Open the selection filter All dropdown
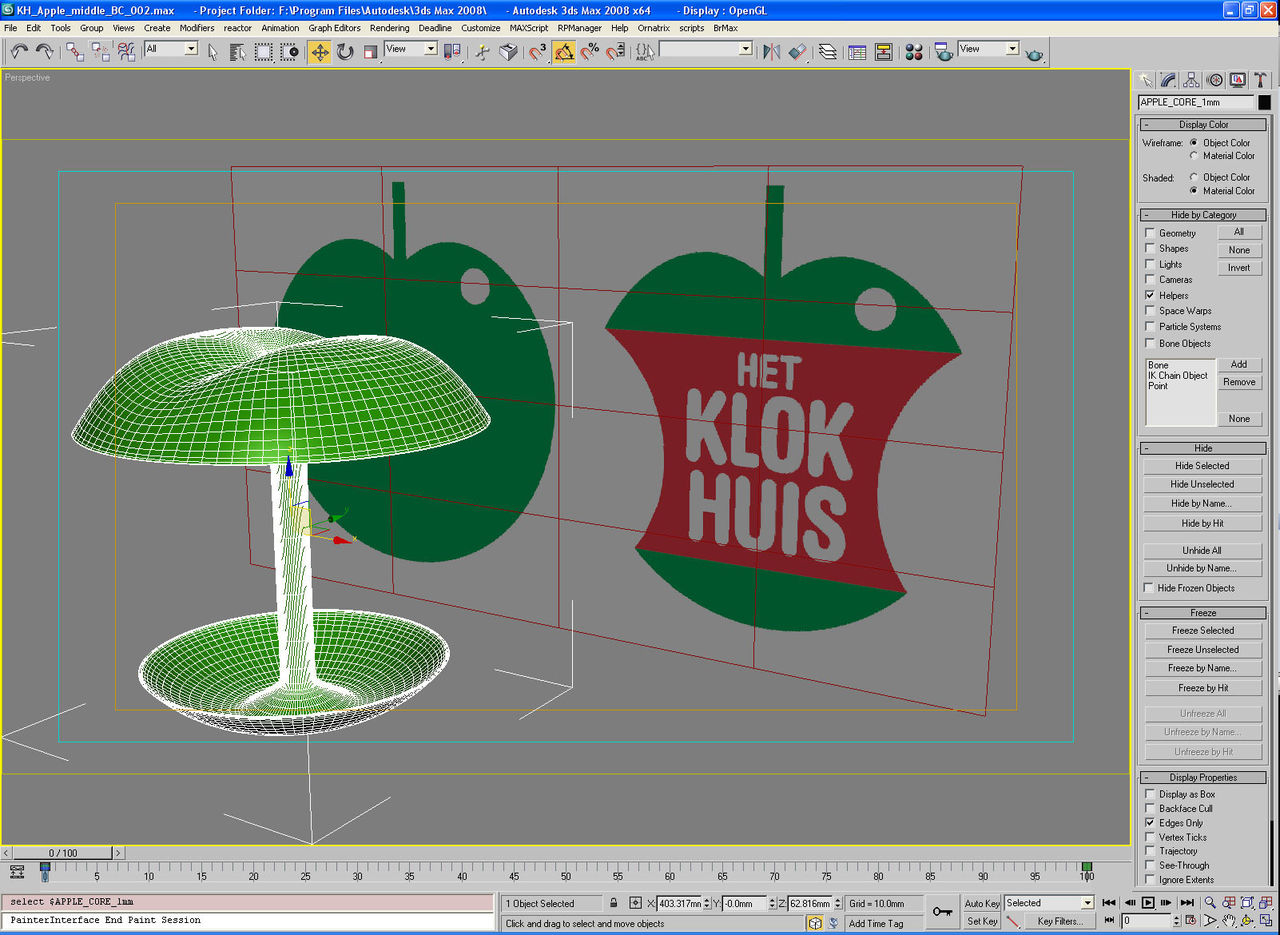This screenshot has width=1280, height=935. pos(171,49)
